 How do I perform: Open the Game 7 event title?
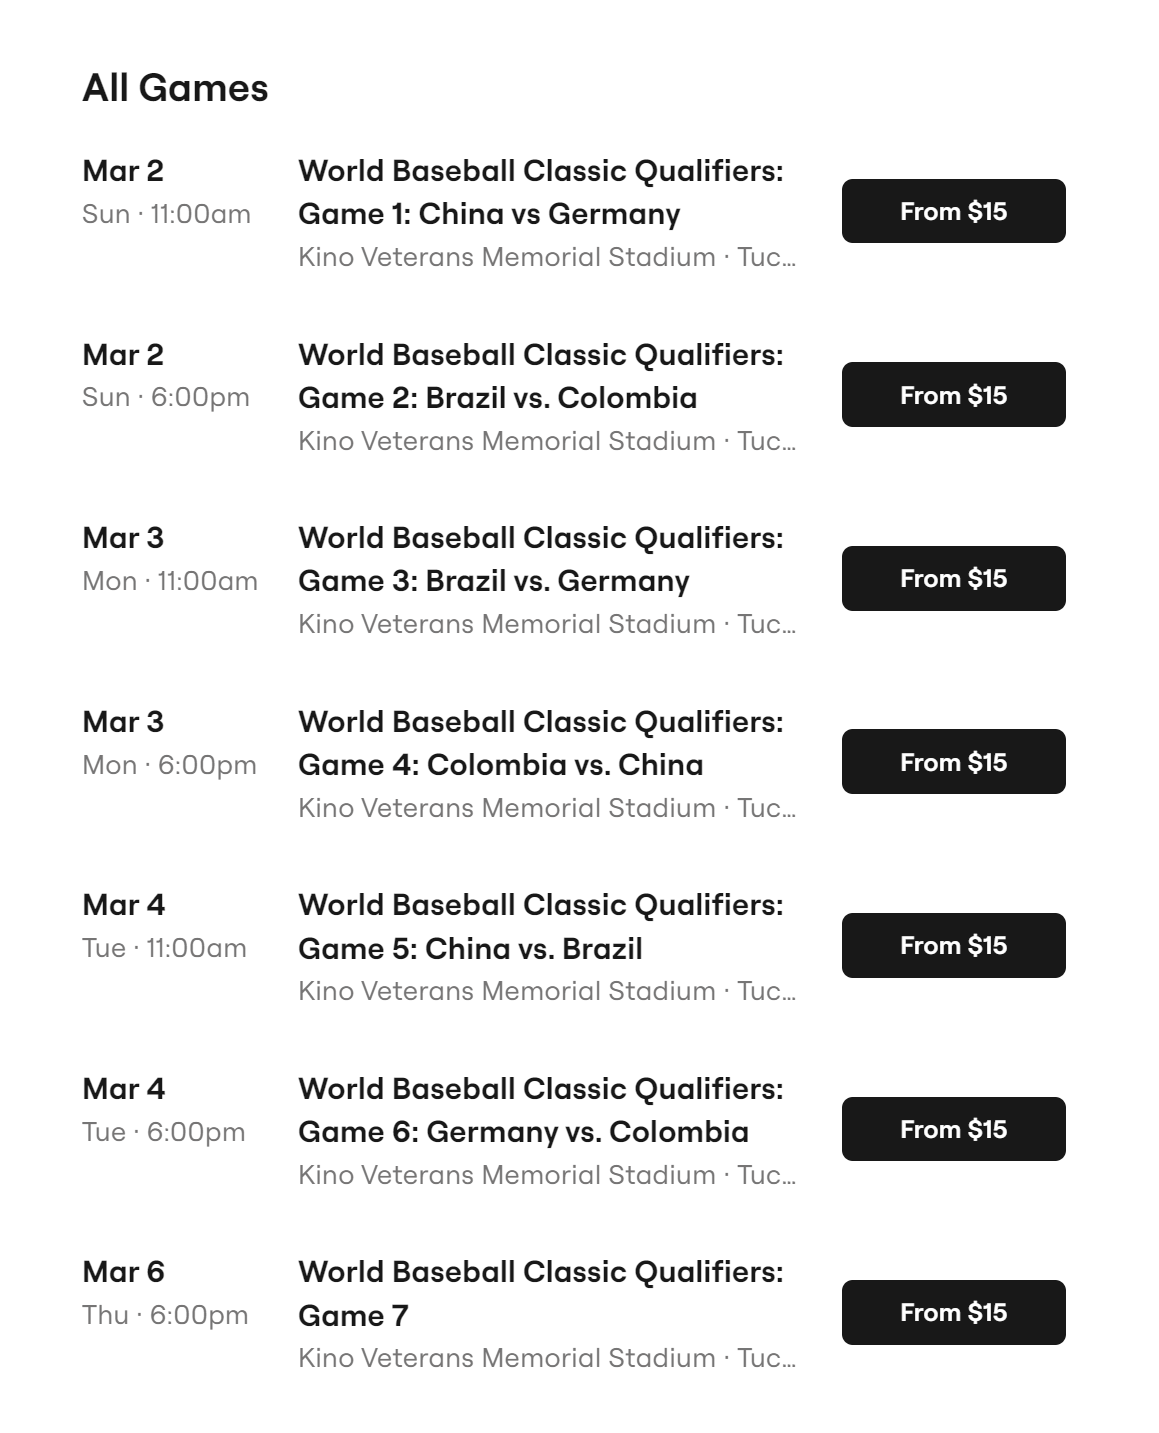[541, 1293]
